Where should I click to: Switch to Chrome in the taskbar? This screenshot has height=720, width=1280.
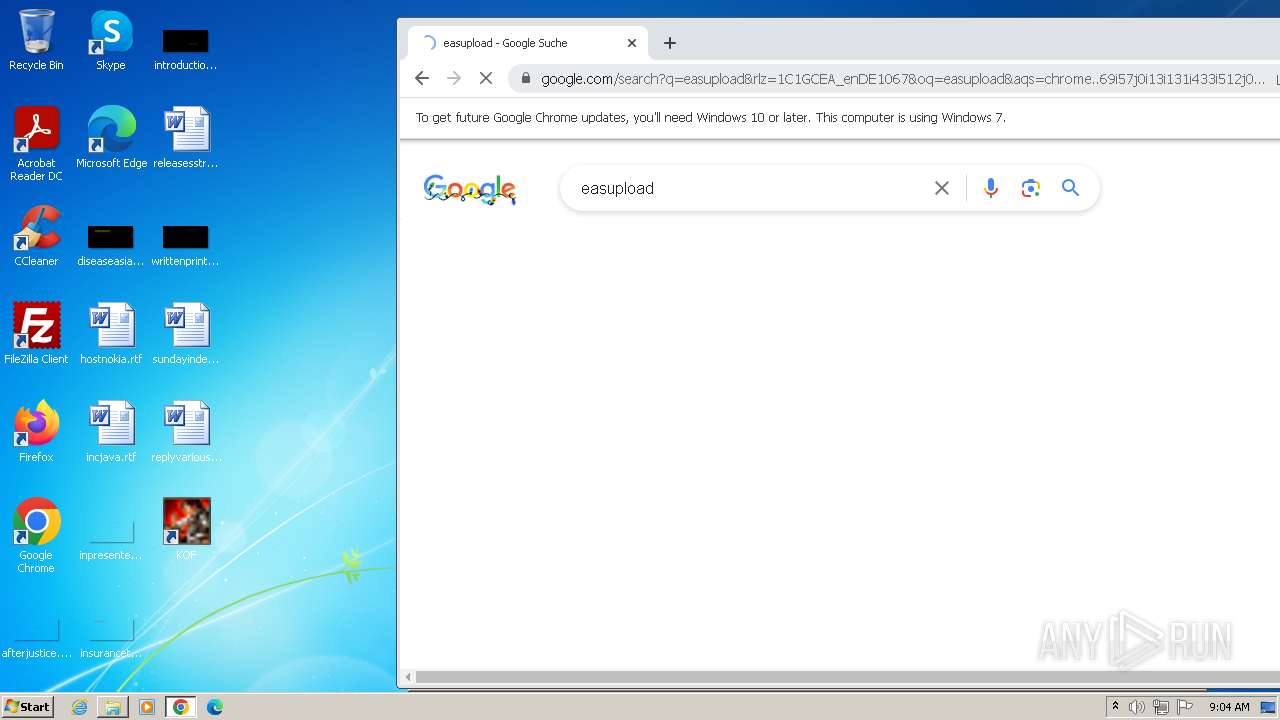(181, 707)
